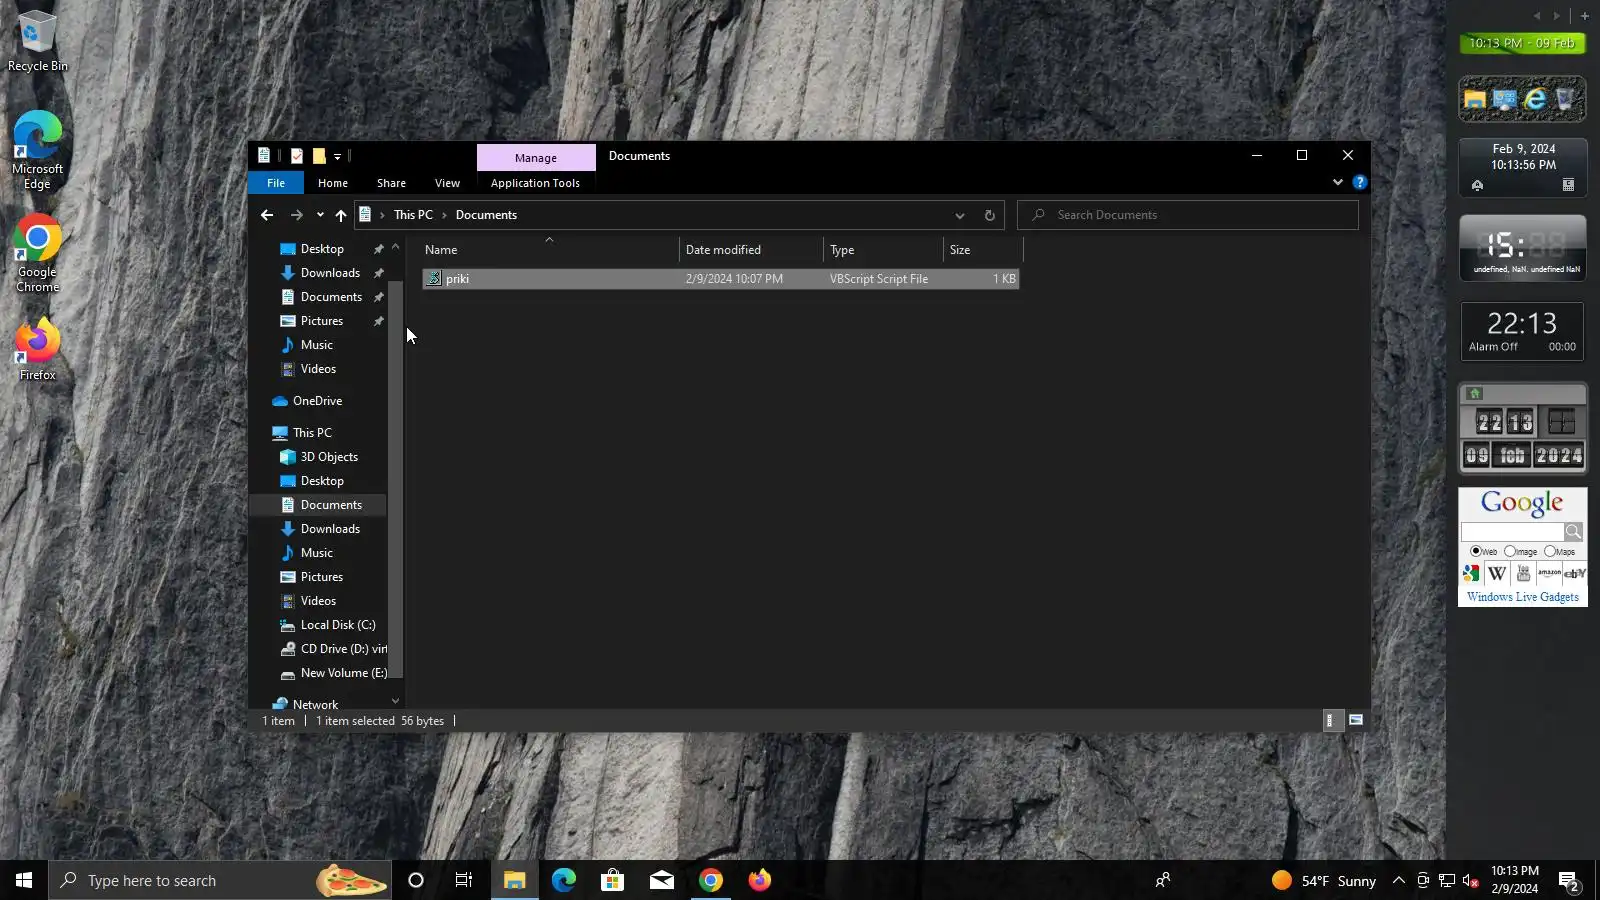
Task: Switch to the Home ribbon tab
Action: tap(333, 183)
